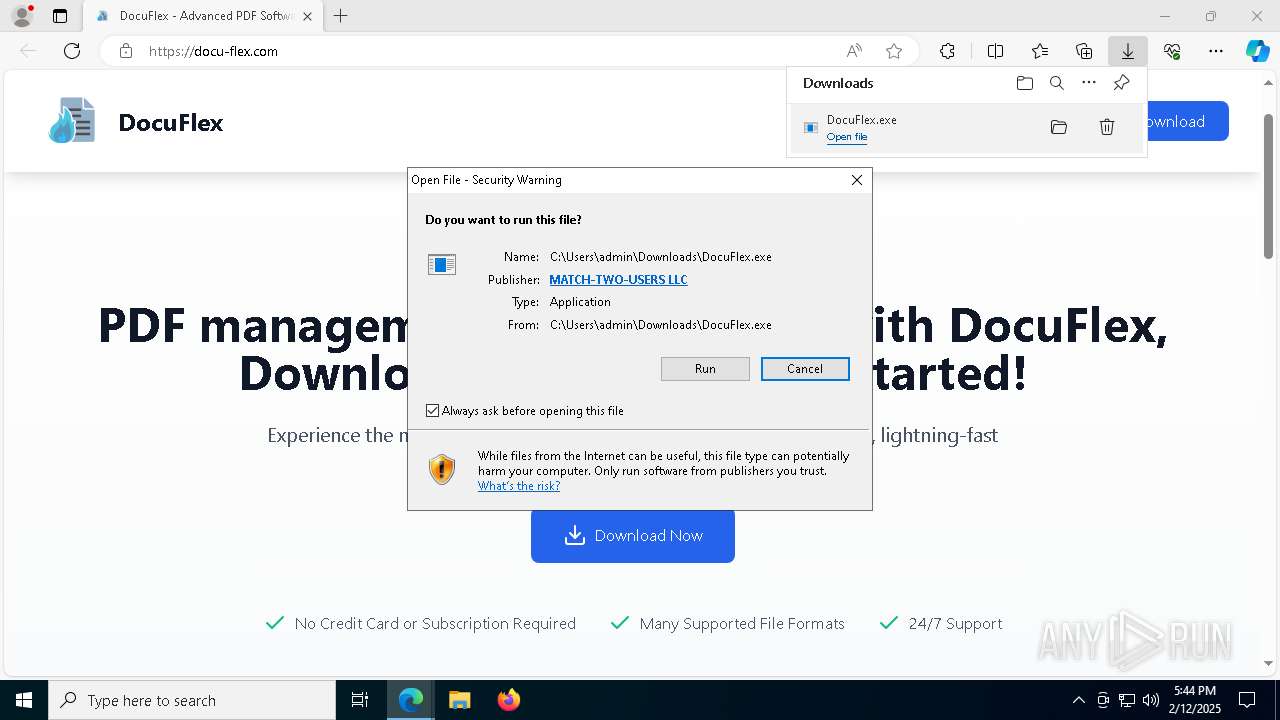
Task: Close the Security Warning dialog
Action: coord(857,180)
